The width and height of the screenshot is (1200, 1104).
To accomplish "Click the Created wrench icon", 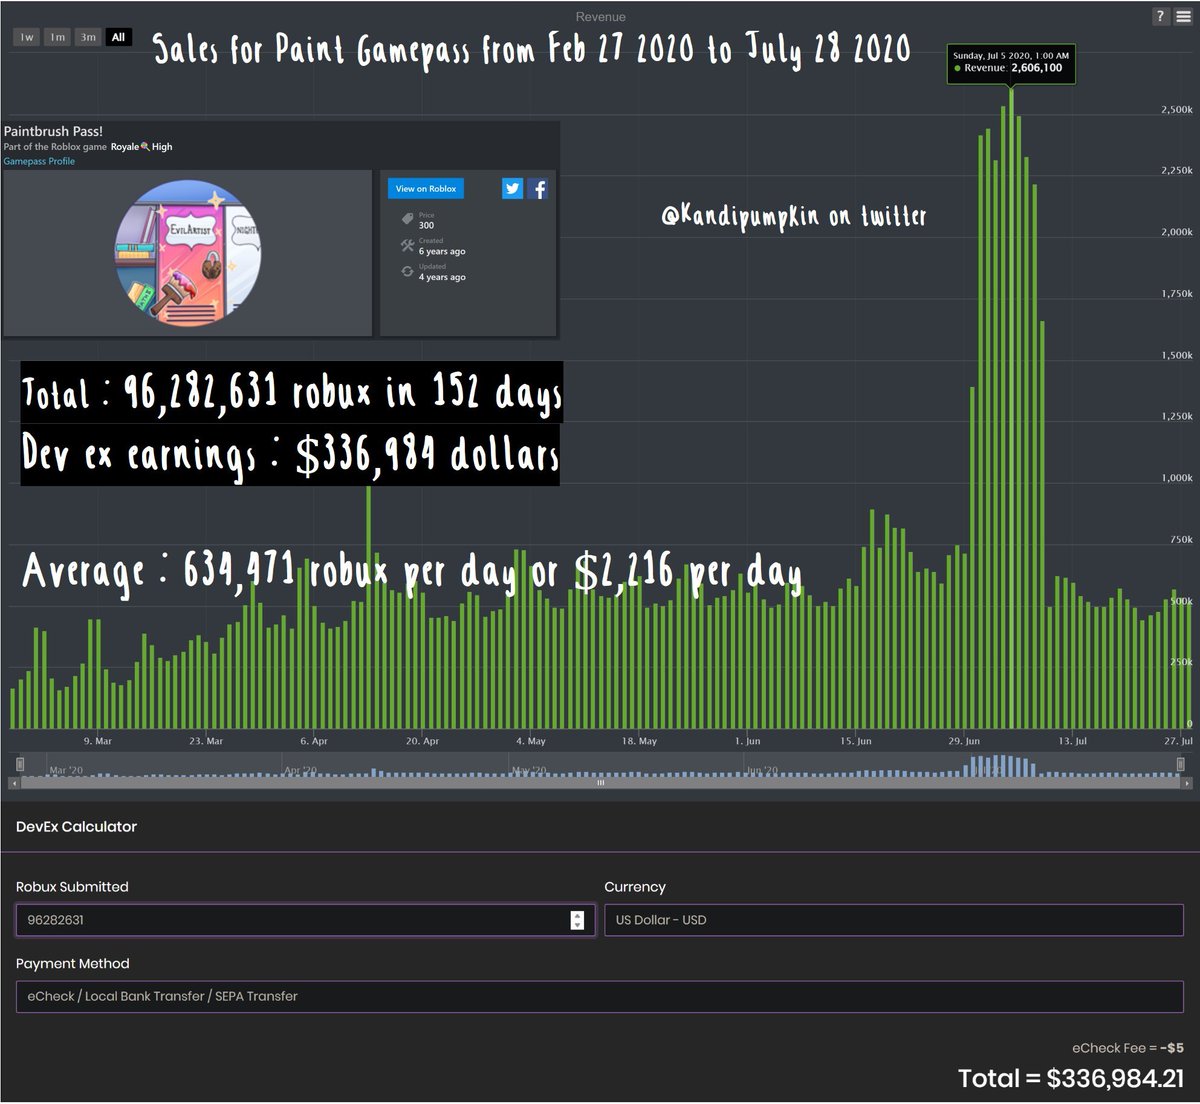I will point(407,245).
